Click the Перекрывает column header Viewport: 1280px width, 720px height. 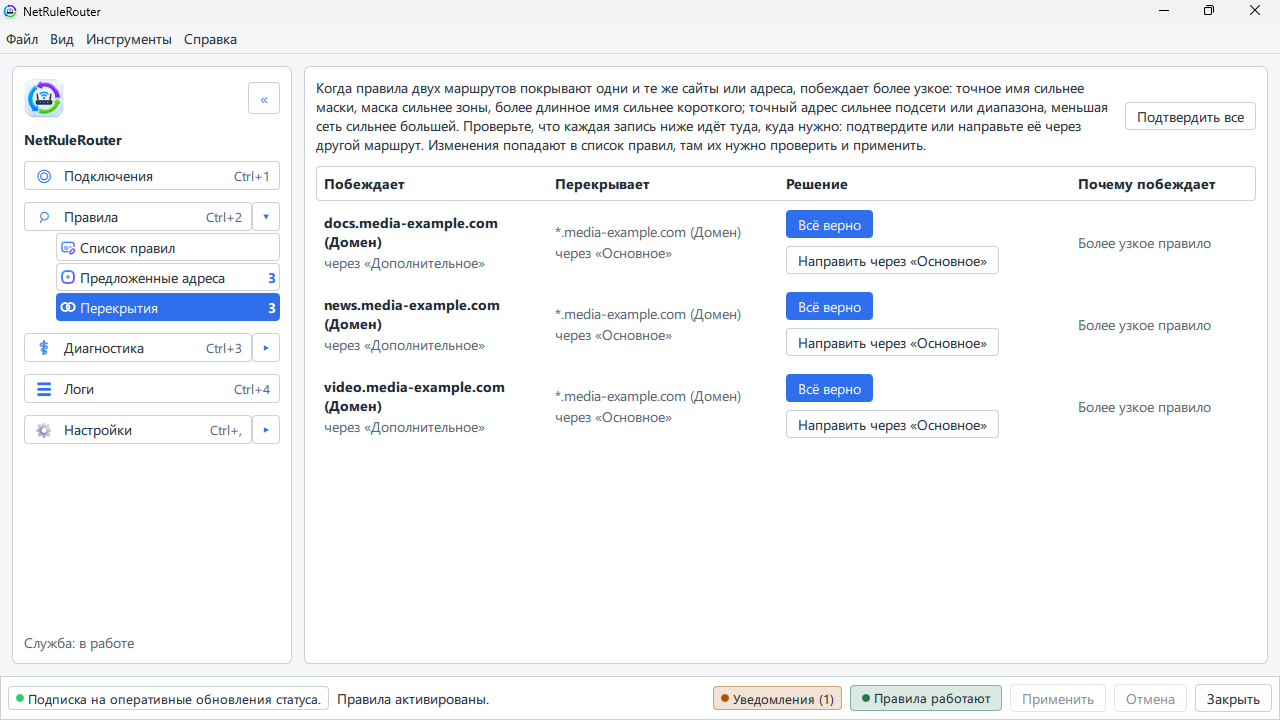[602, 185]
